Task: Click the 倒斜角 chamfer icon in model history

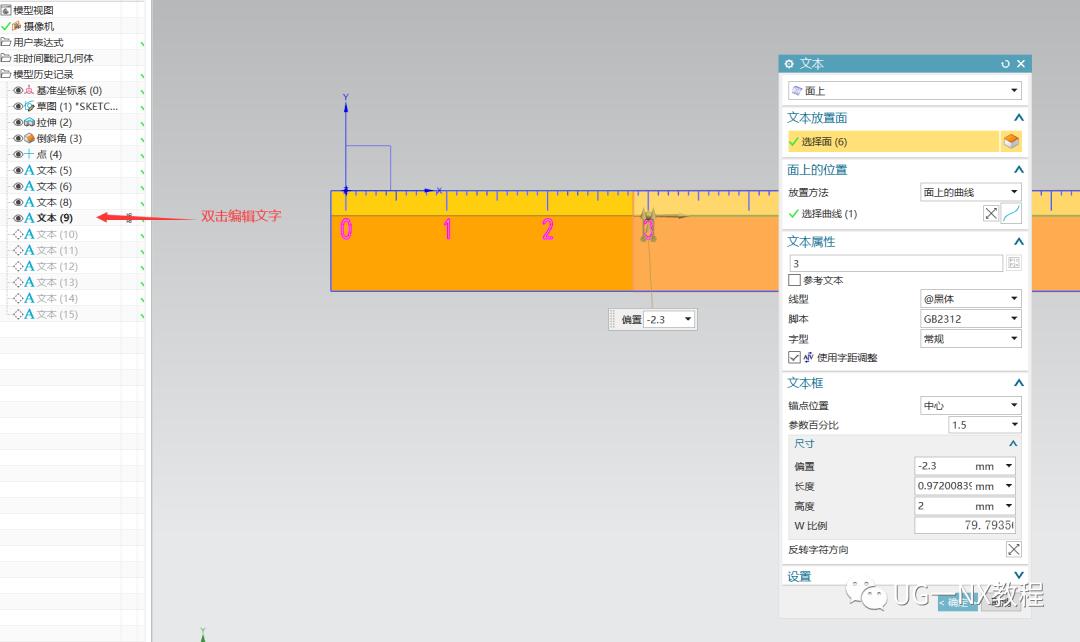Action: point(30,138)
